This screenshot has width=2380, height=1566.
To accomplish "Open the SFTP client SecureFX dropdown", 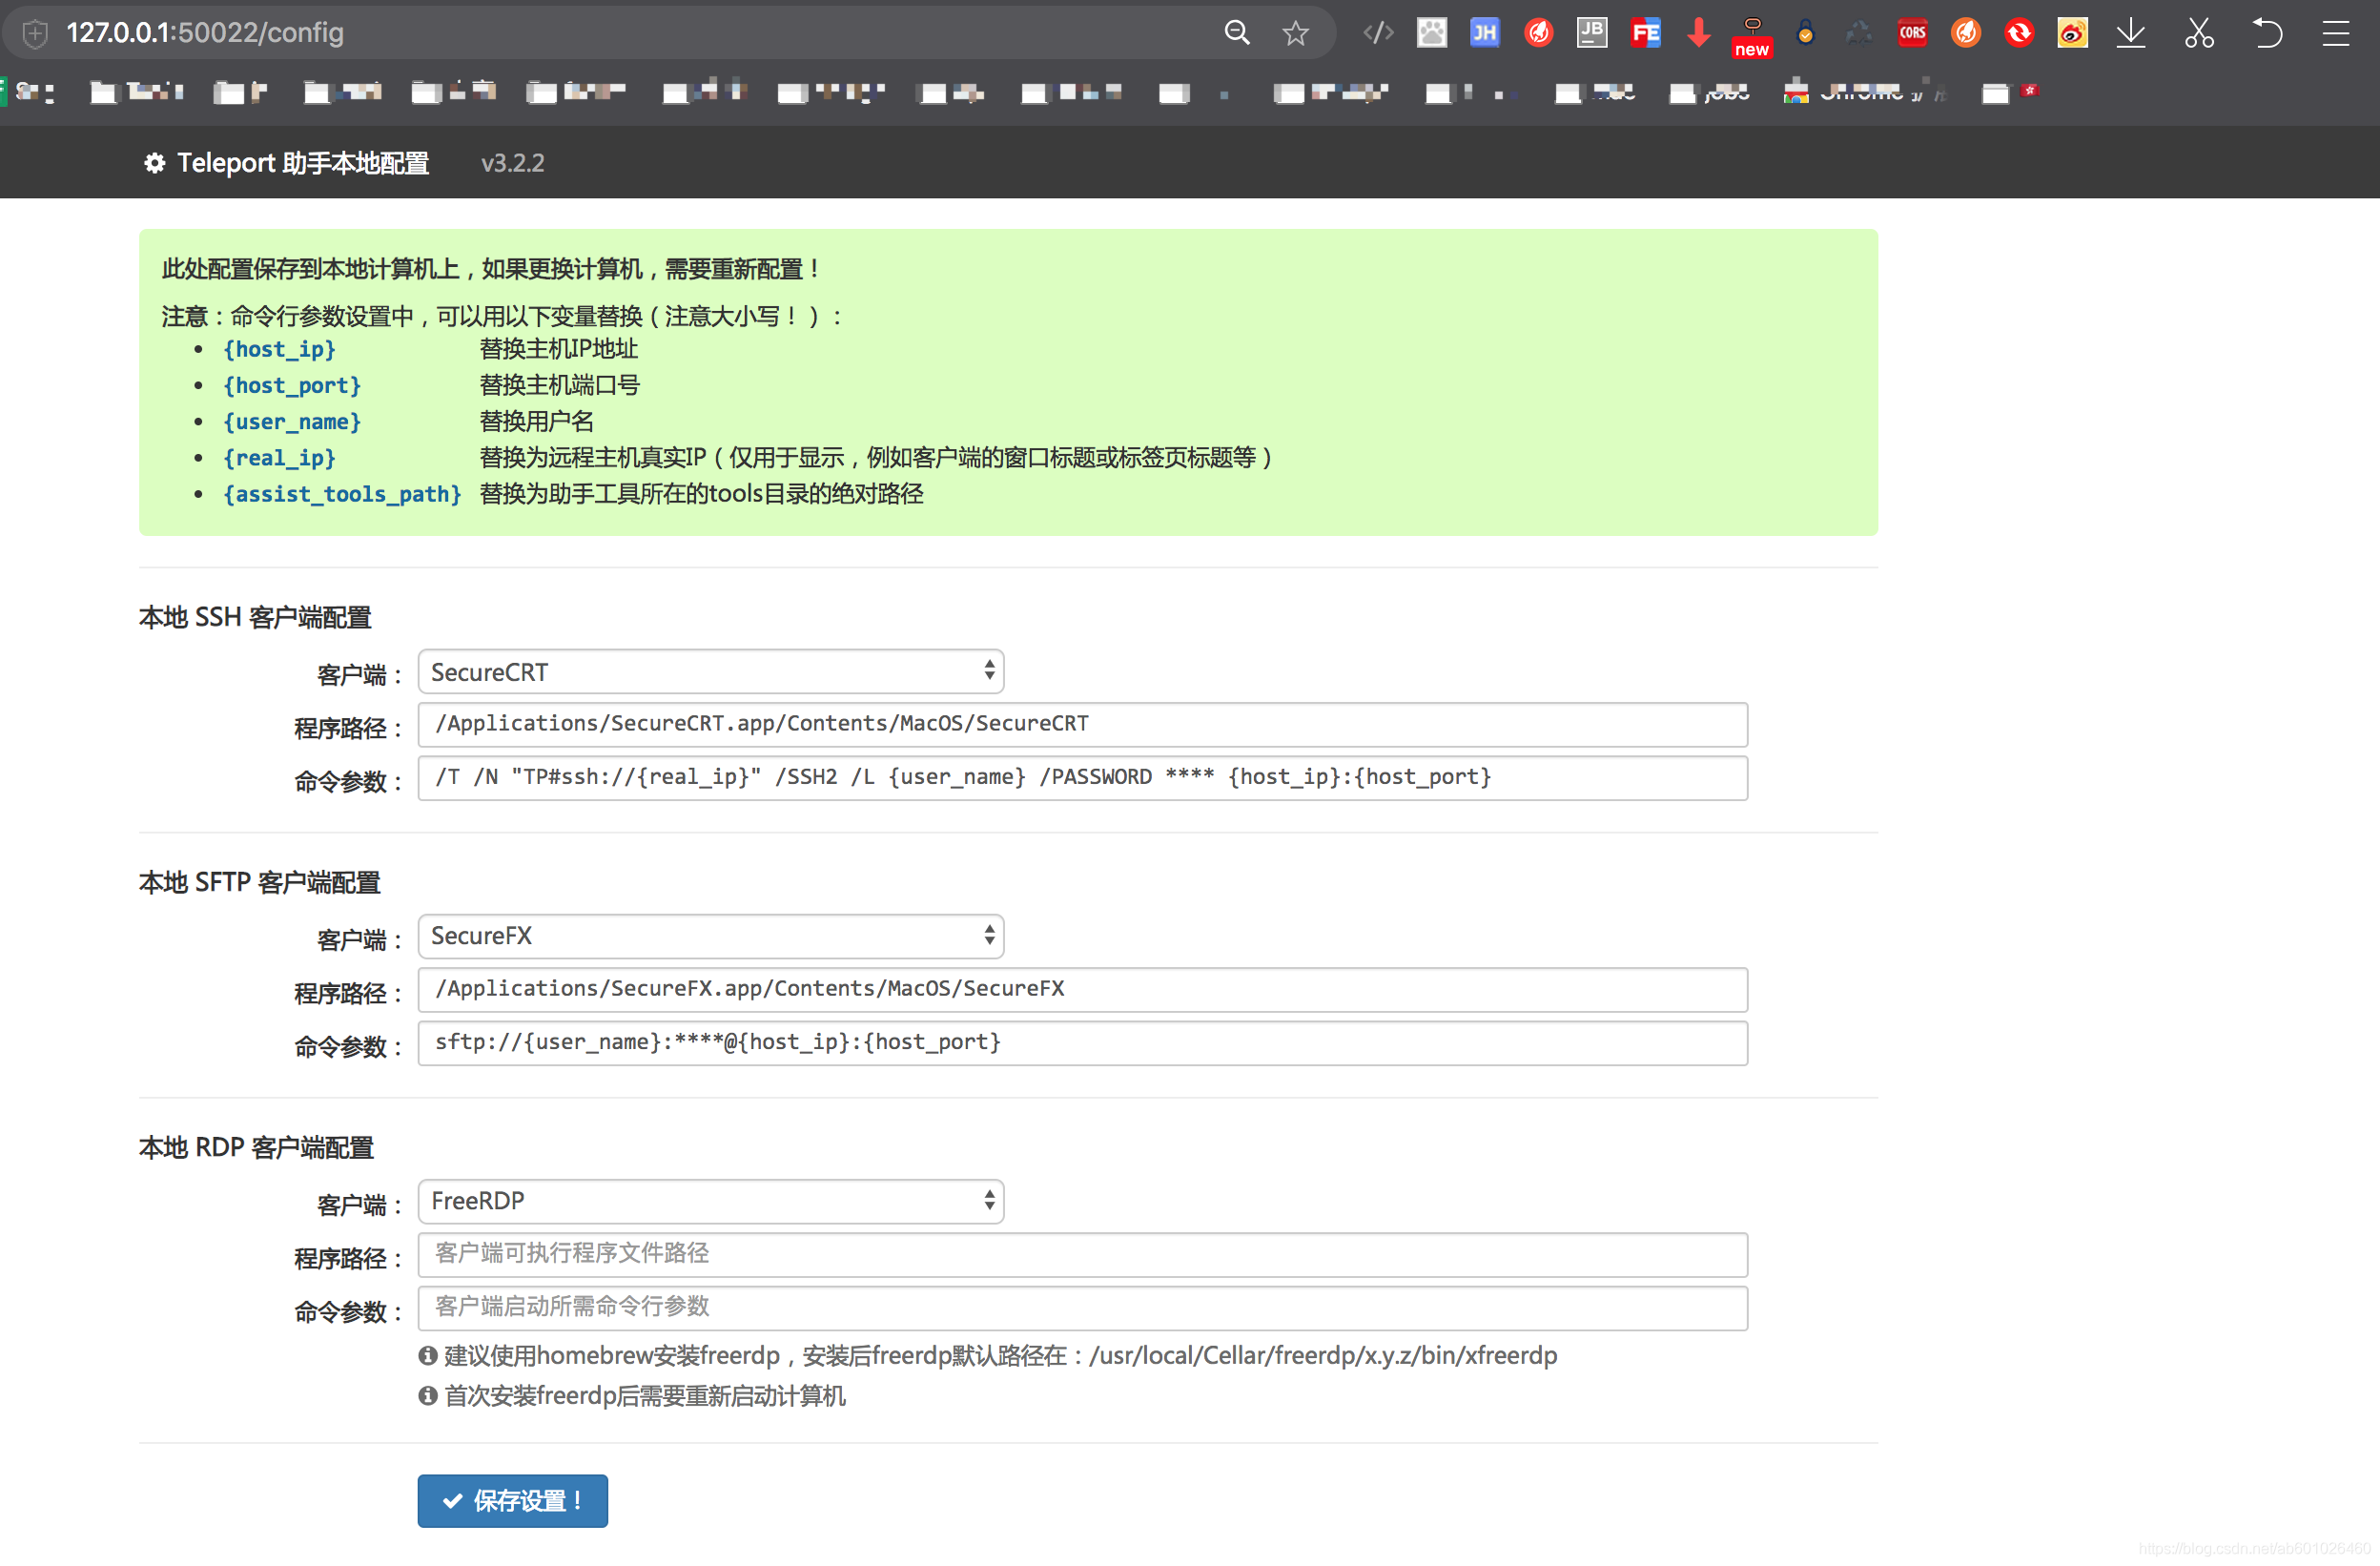I will coord(710,936).
